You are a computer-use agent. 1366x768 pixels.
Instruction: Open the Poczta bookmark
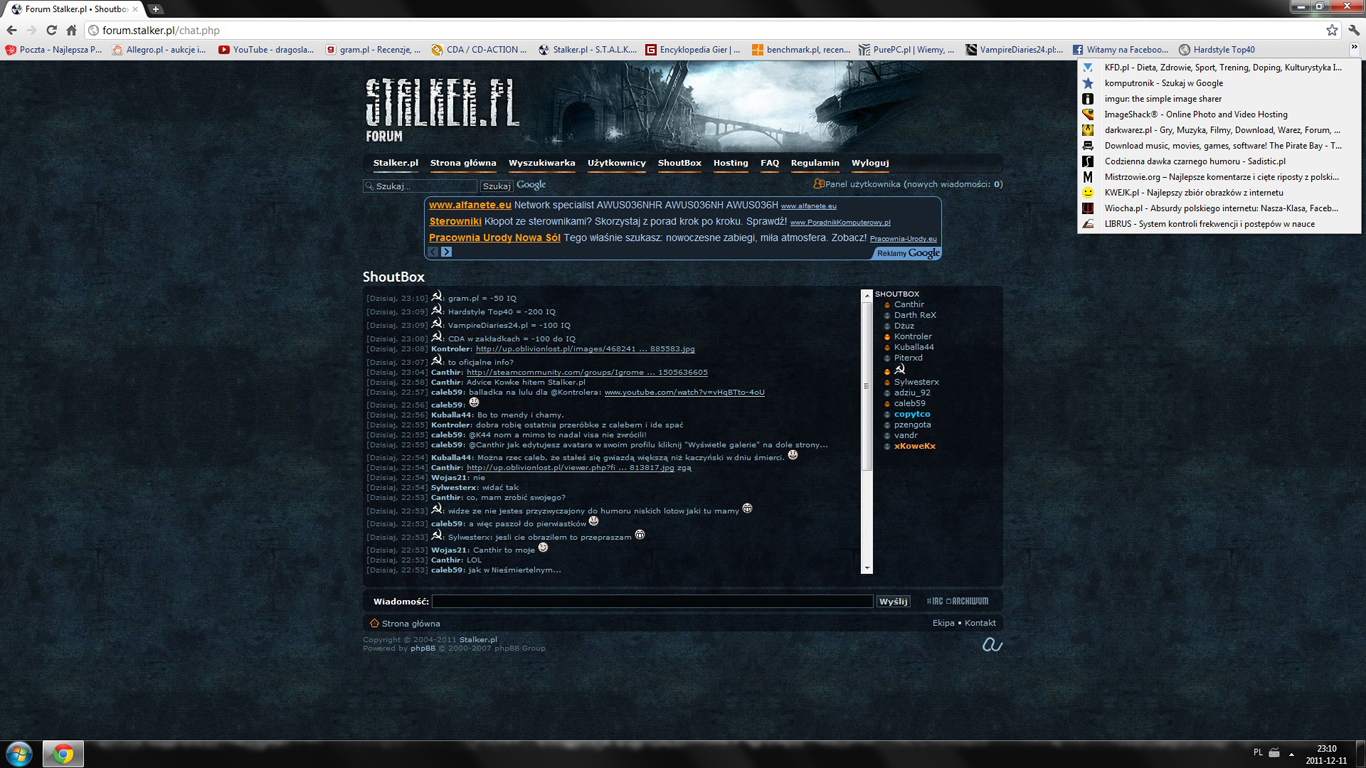(54, 49)
